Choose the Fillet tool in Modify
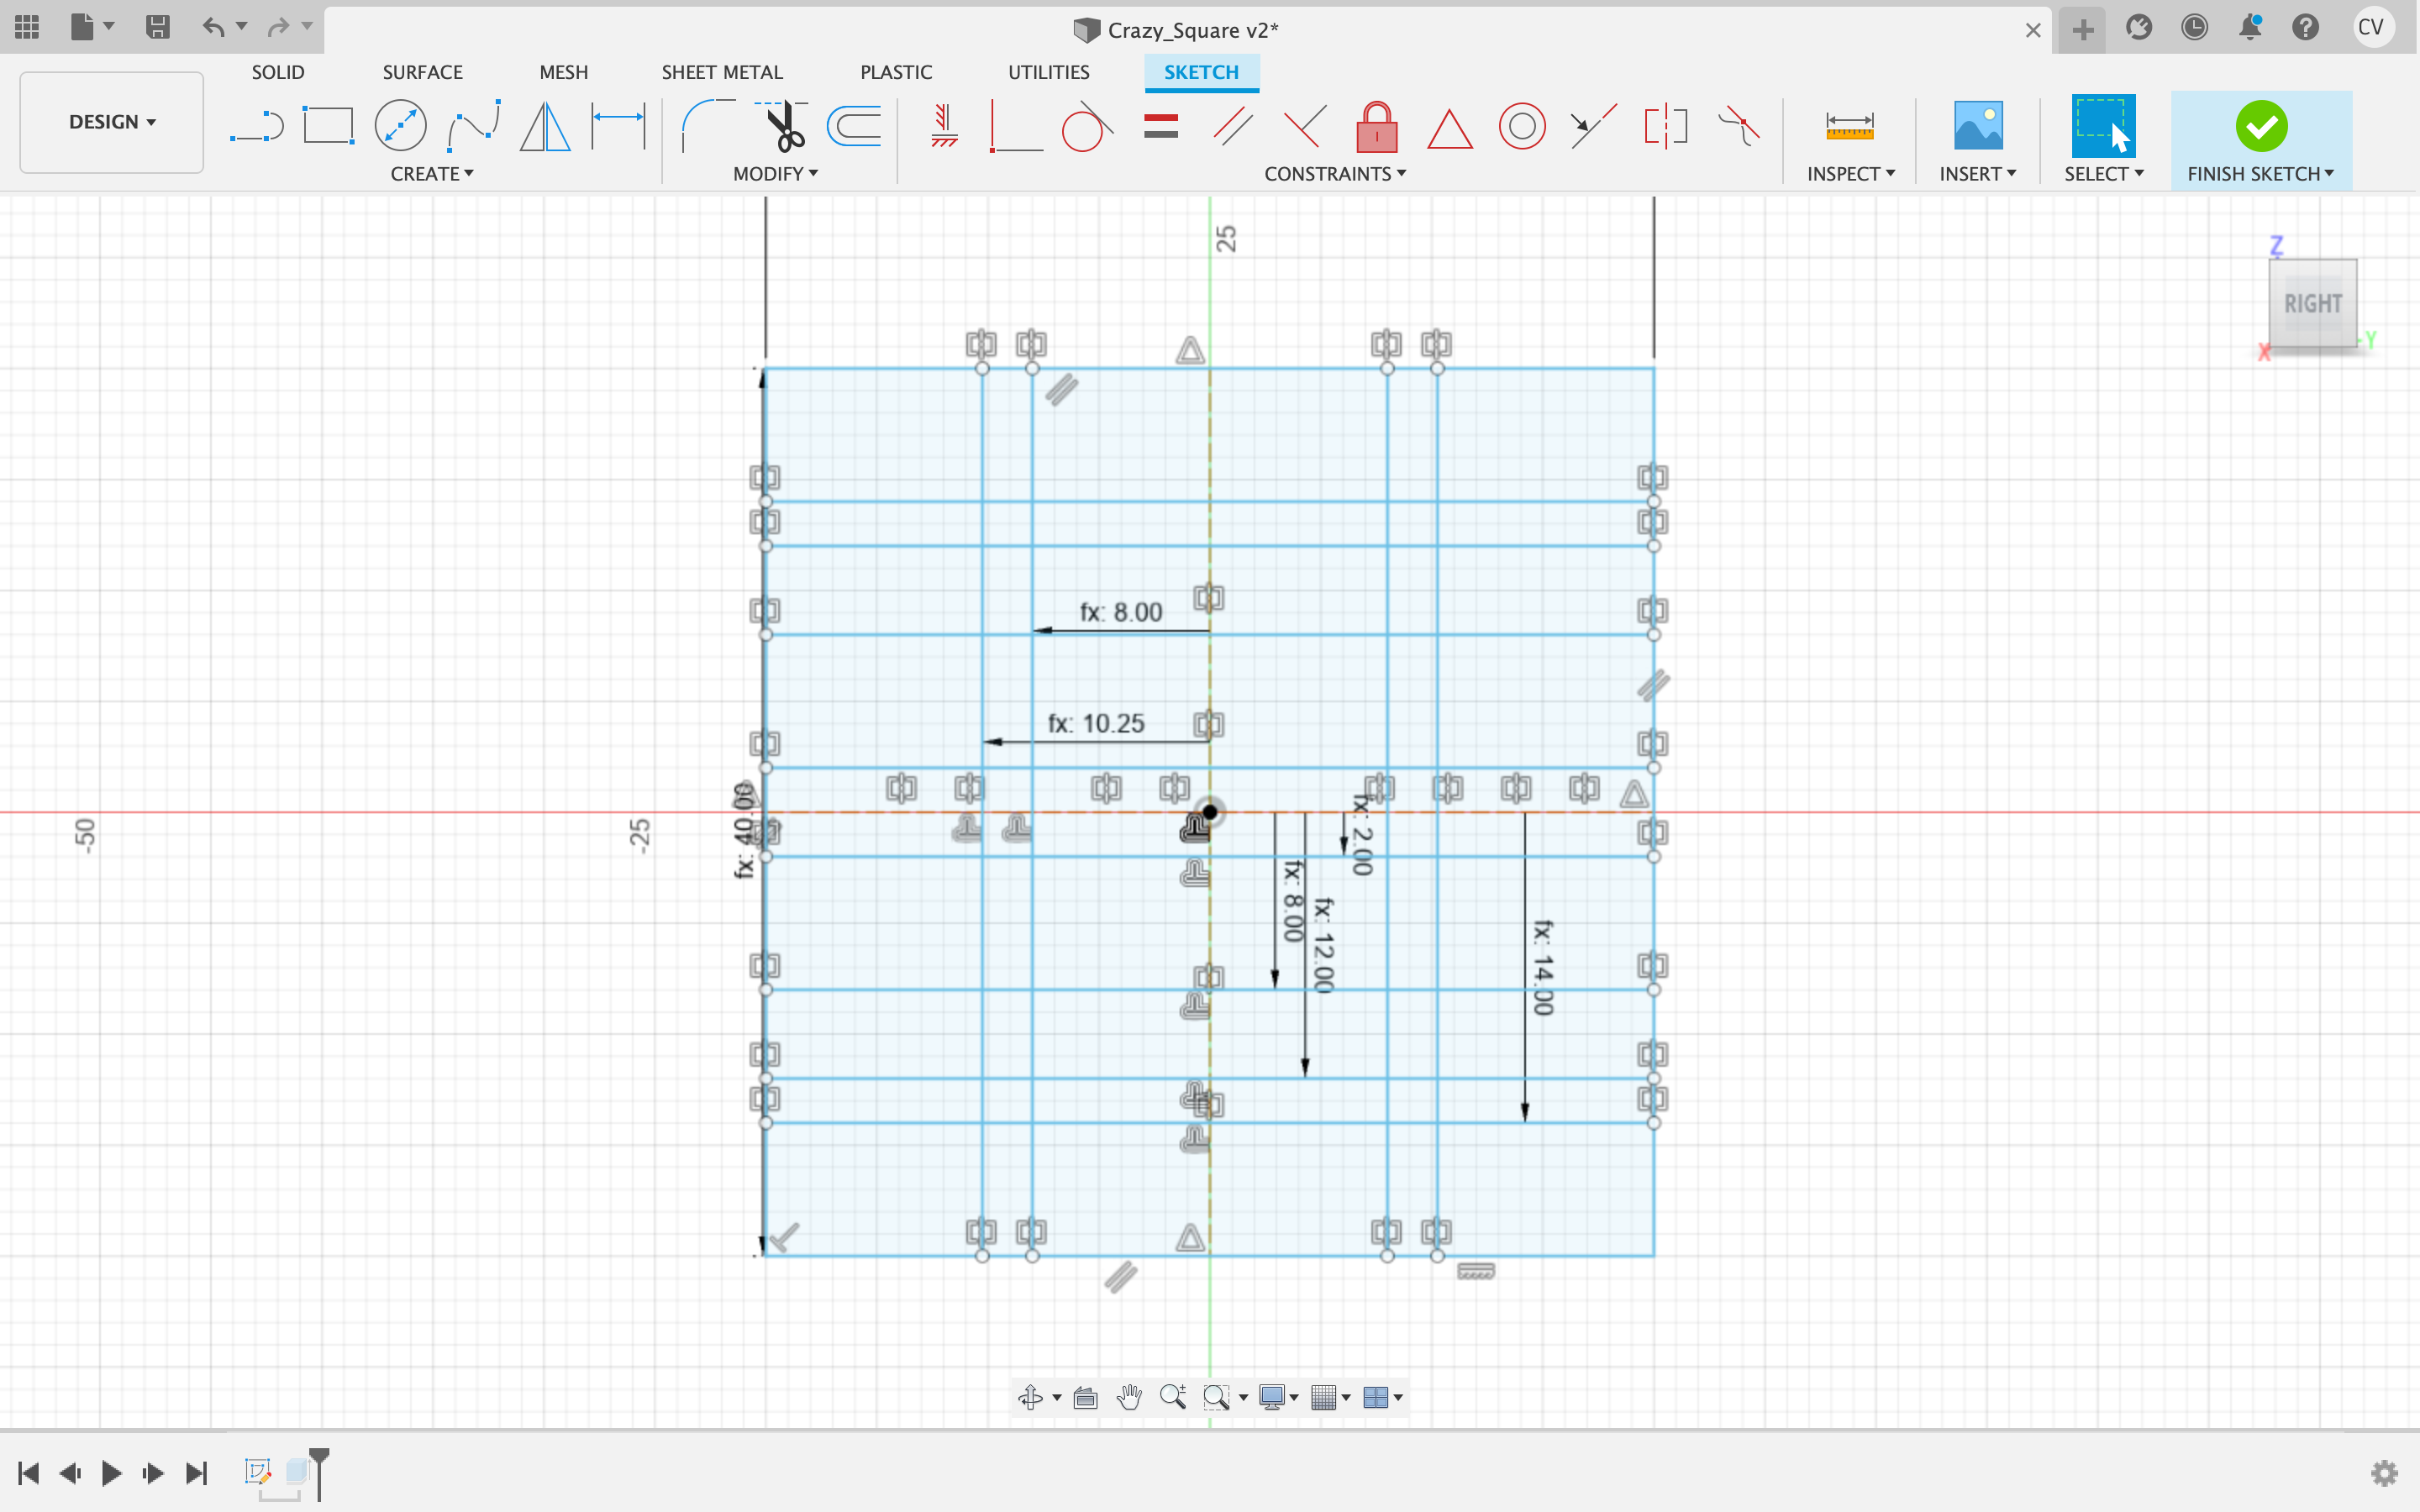 pyautogui.click(x=707, y=126)
